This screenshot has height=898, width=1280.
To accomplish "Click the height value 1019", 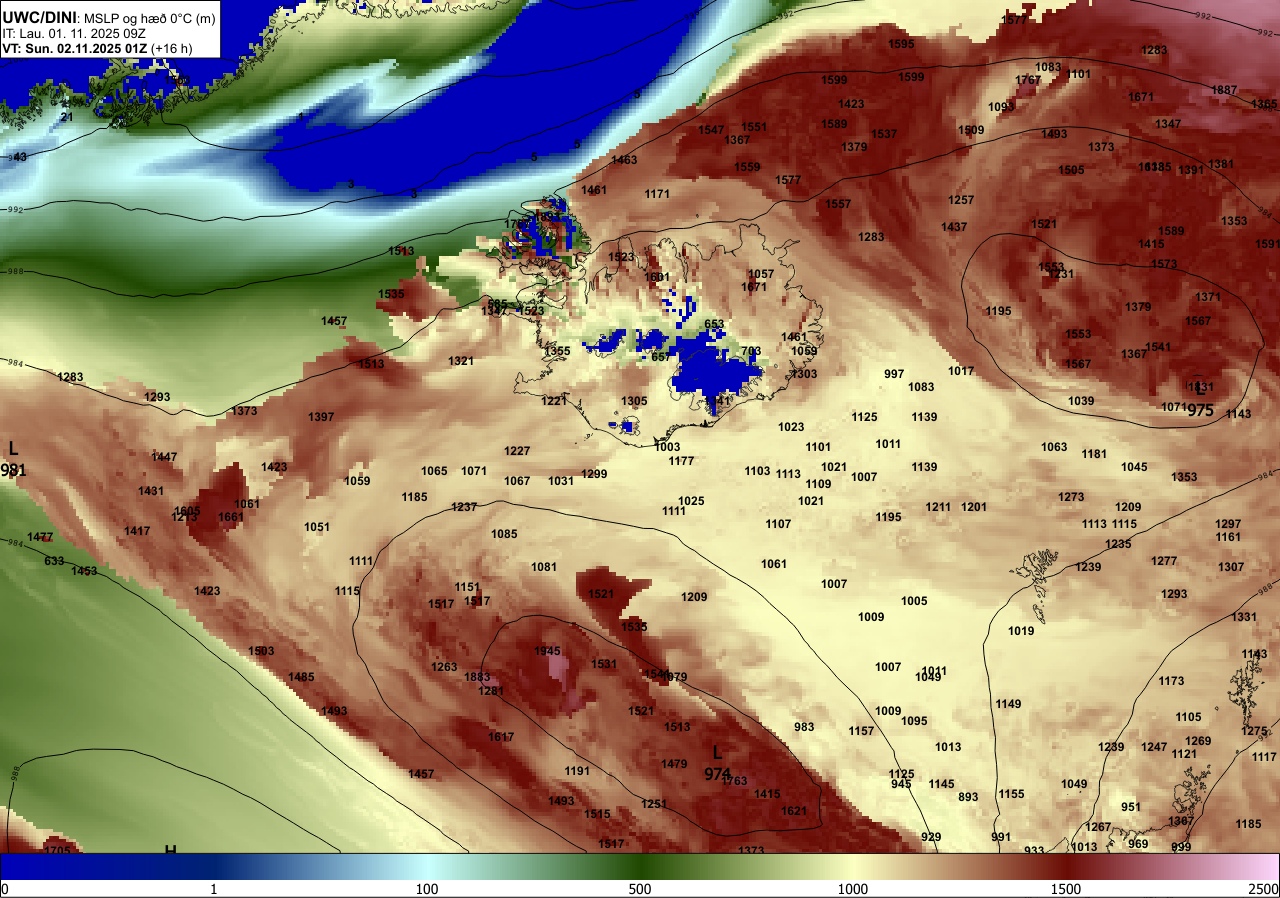I will point(1021,631).
